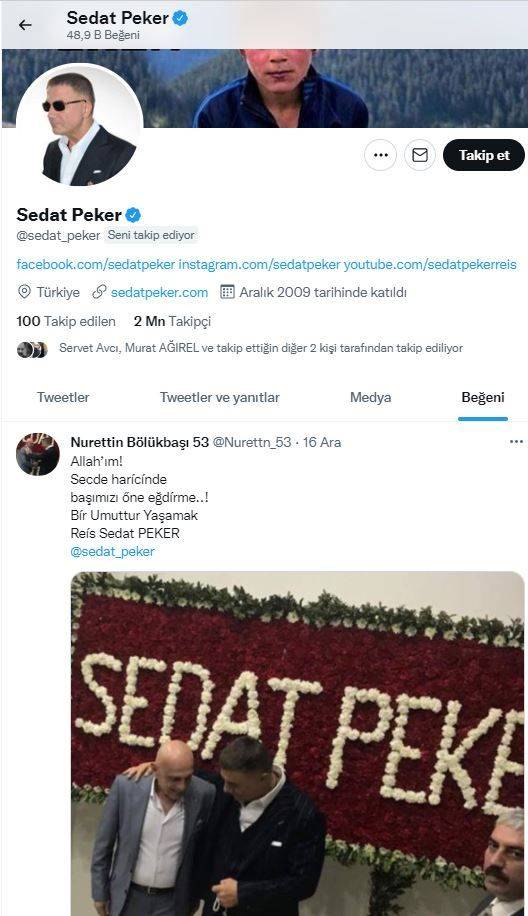Image resolution: width=528 pixels, height=916 pixels.
Task: Follow the account with Takip et
Action: (484, 155)
